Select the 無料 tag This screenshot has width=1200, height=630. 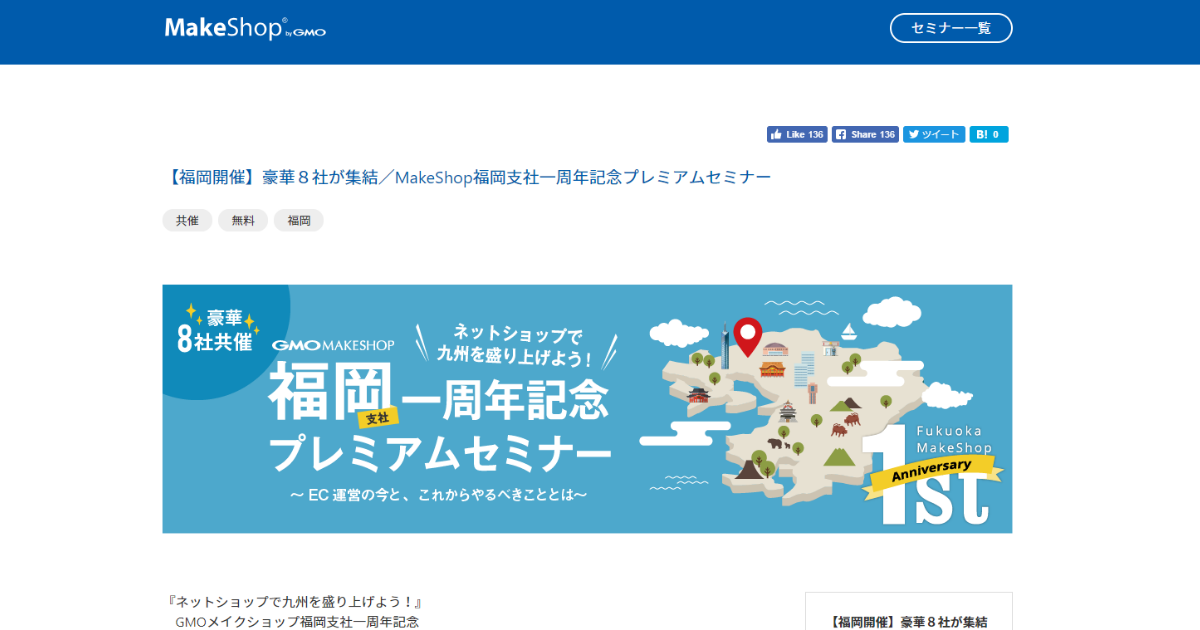point(243,220)
